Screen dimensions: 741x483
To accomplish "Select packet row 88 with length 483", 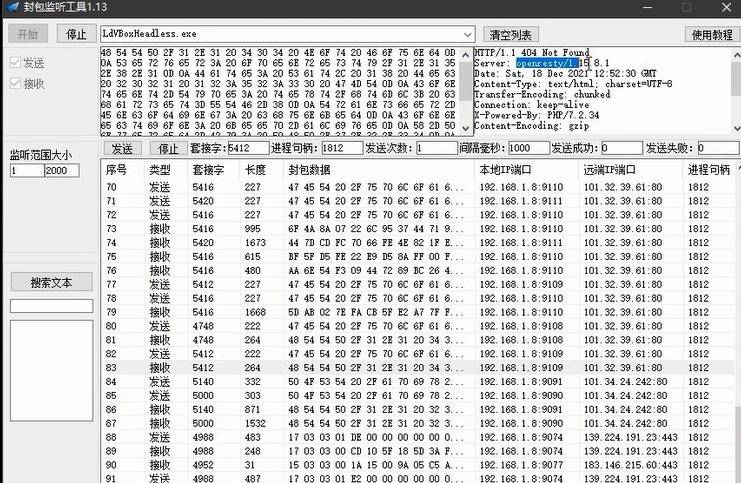I will tap(418, 437).
